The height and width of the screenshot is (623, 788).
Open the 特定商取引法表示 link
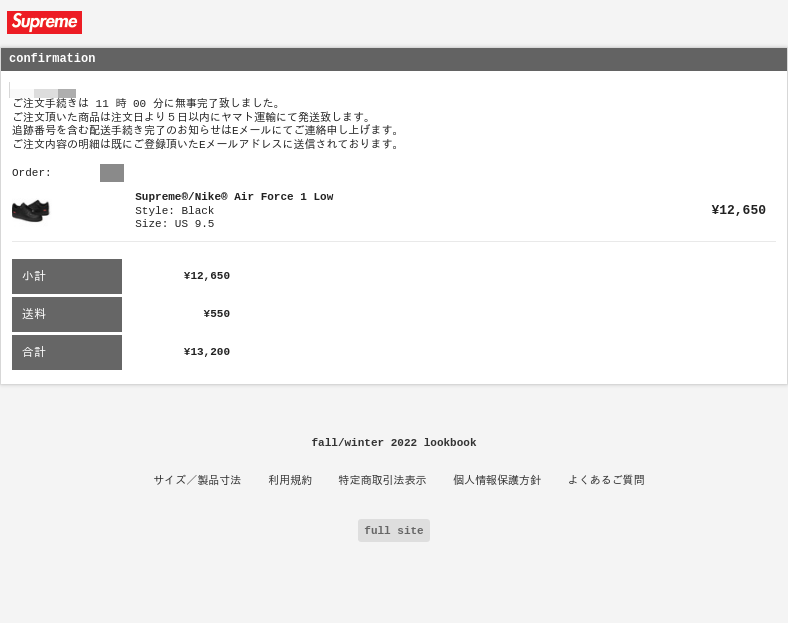pyautogui.click(x=382, y=480)
